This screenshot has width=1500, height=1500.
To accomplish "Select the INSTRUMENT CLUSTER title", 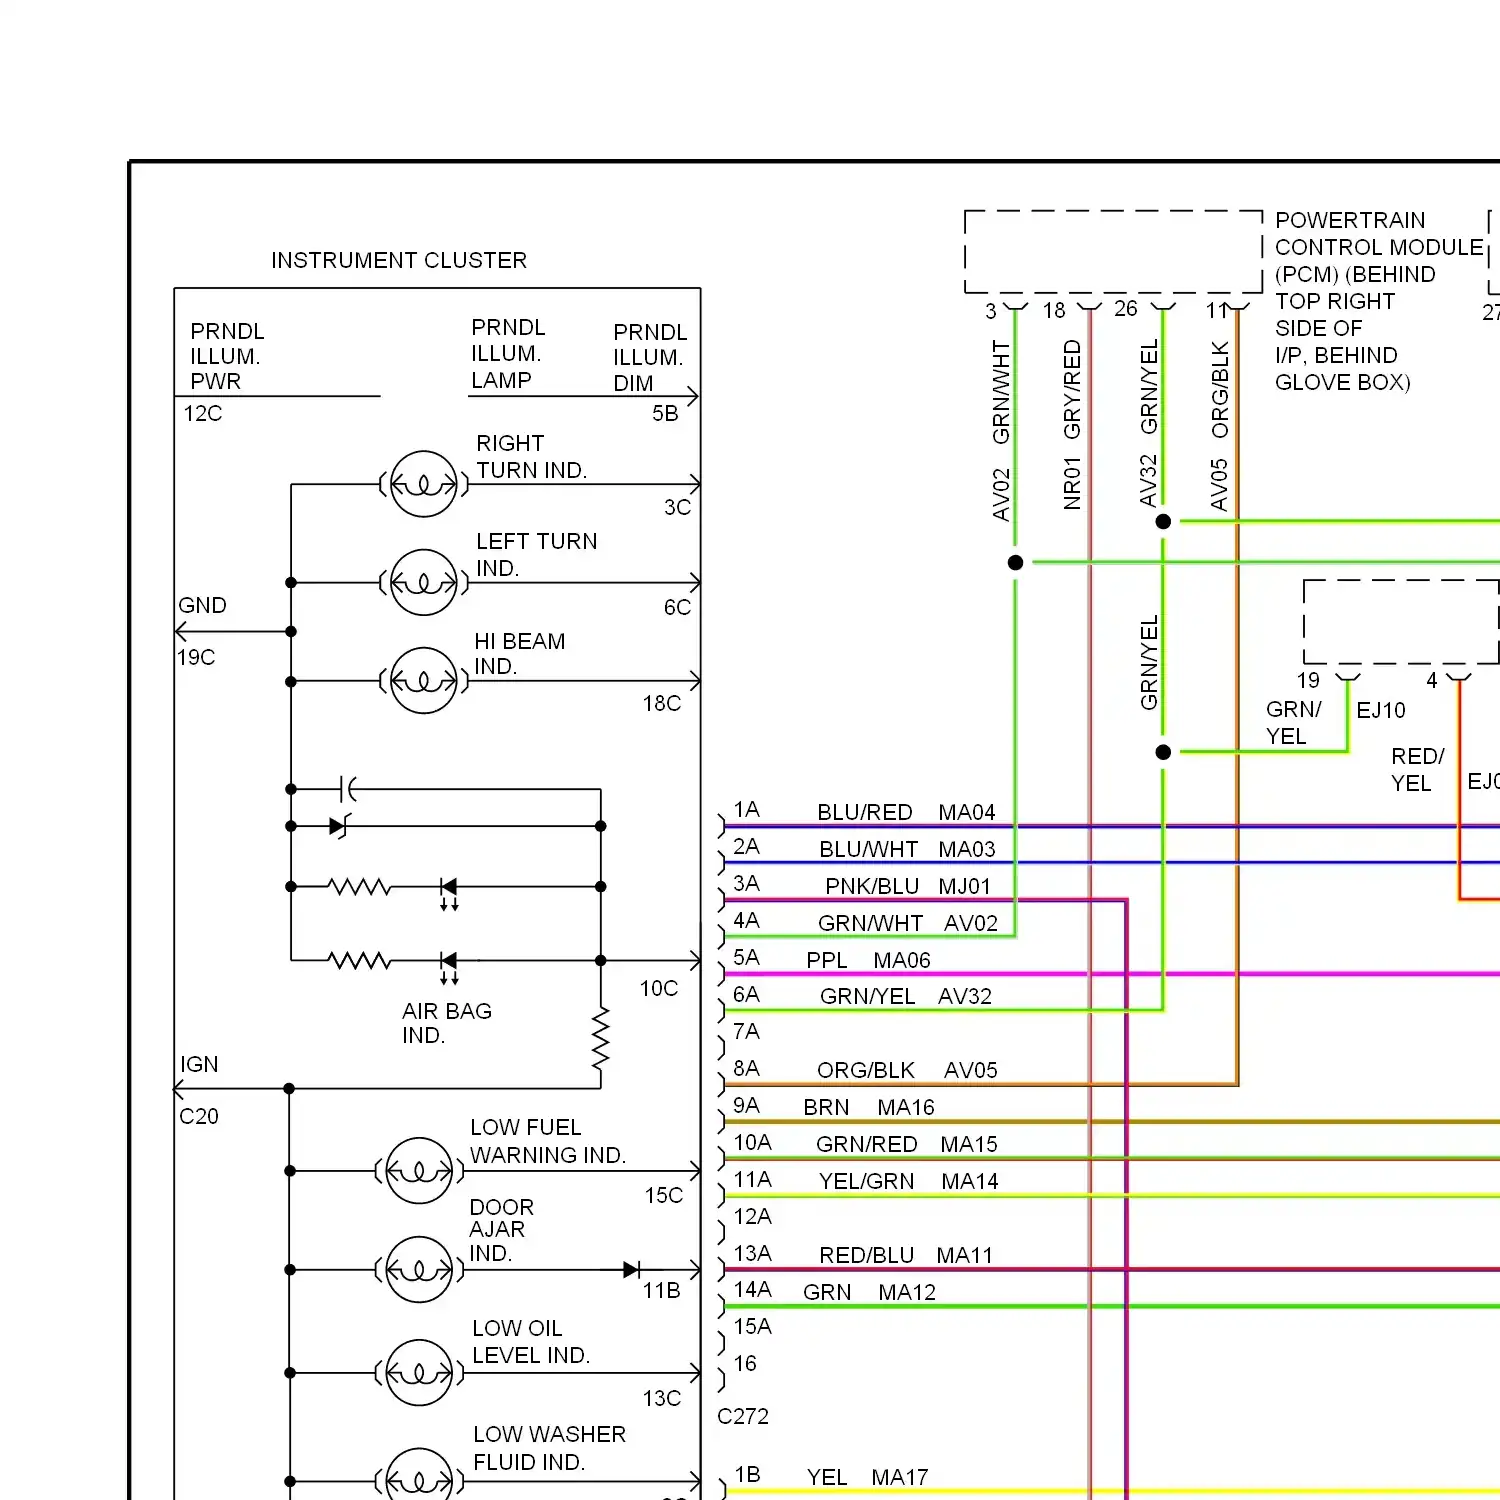I will coord(399,260).
